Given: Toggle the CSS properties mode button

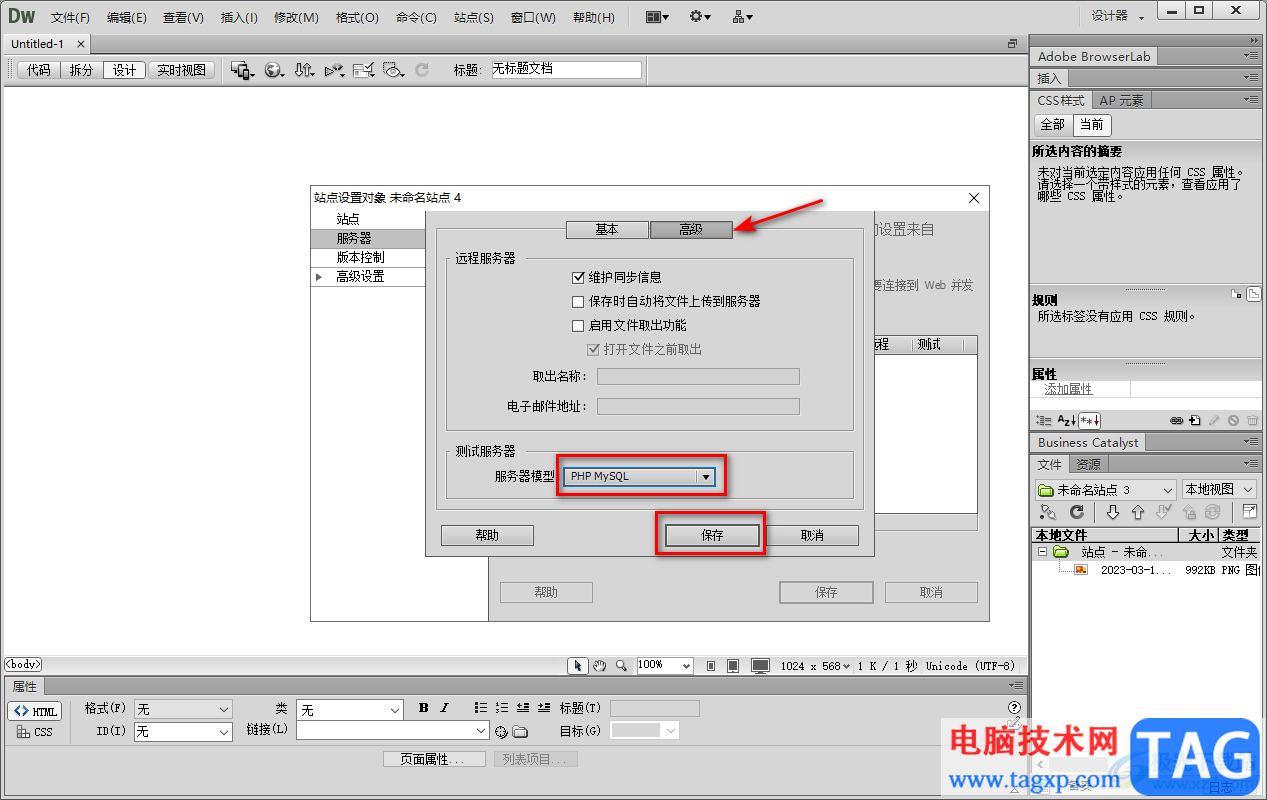Looking at the screenshot, I should 35,732.
